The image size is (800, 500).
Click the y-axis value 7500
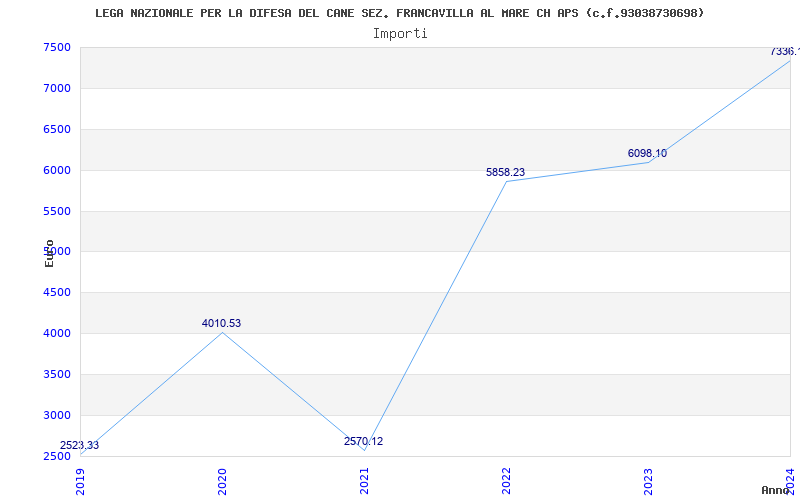click(x=57, y=47)
